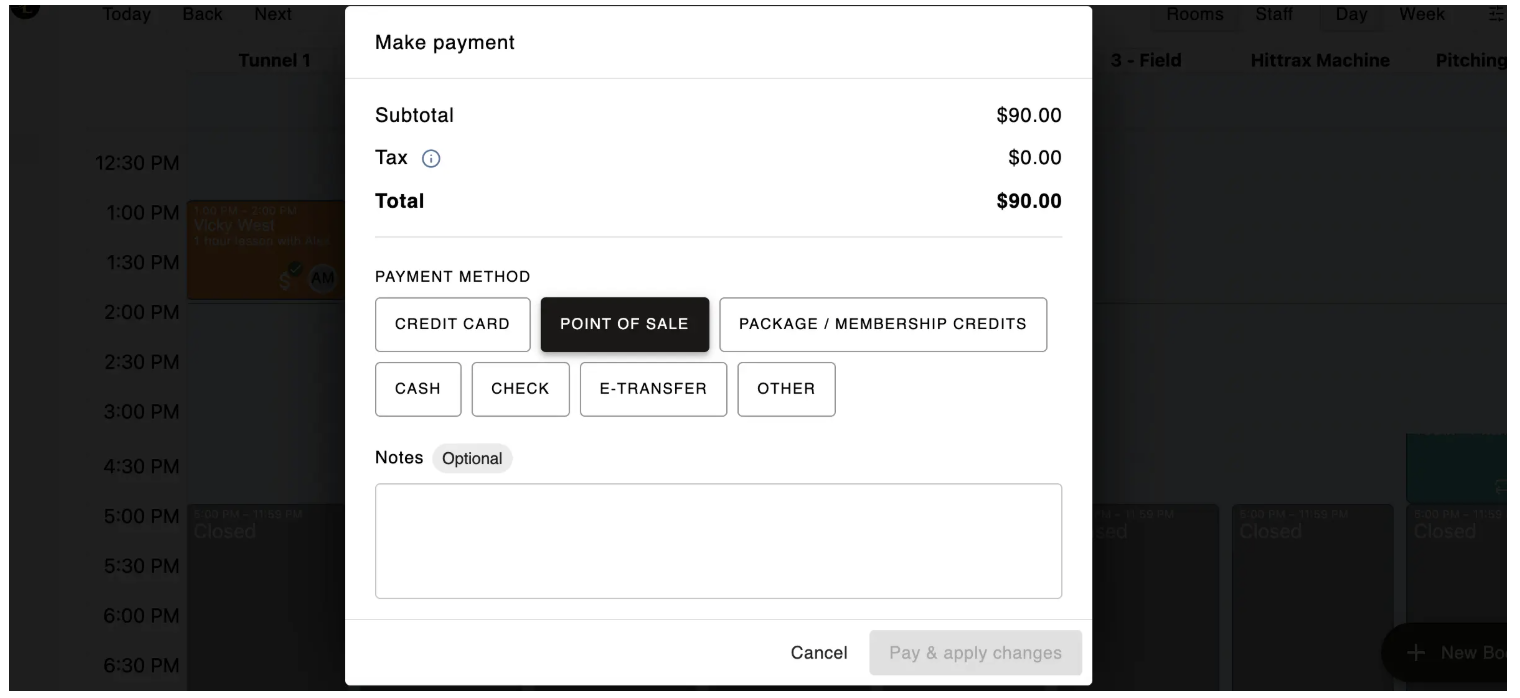Switch calendar to Week view

[x=1420, y=14]
